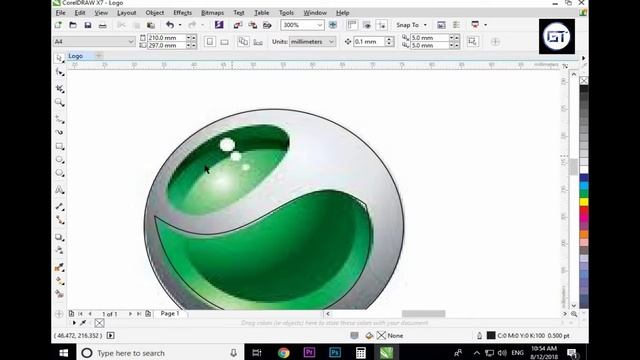Viewport: 640px width, 360px height.
Task: Click the Save icon
Action: (88, 25)
